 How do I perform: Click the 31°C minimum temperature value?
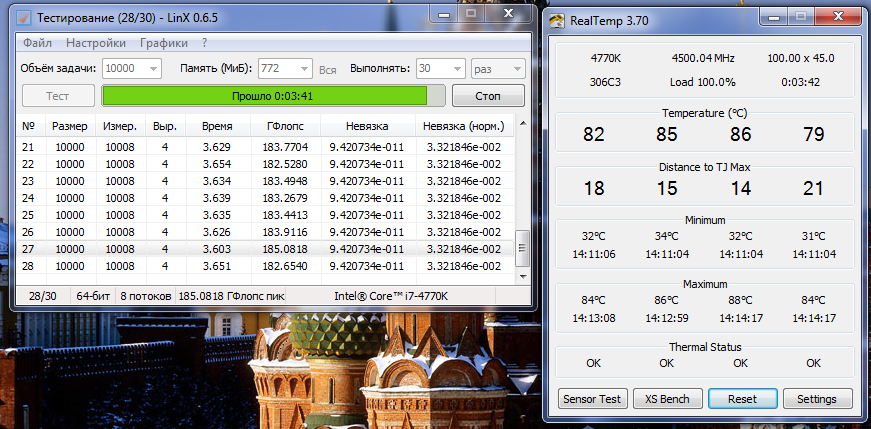[x=814, y=236]
